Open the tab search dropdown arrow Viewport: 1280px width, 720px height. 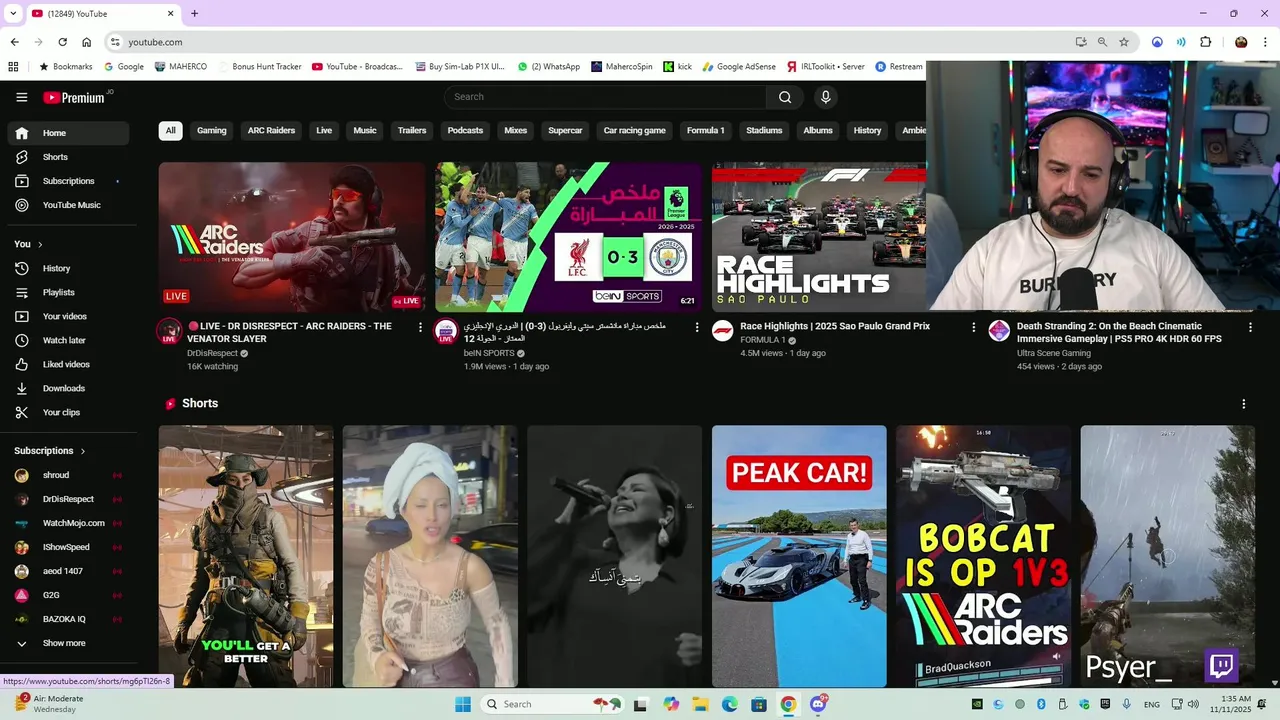click(13, 13)
